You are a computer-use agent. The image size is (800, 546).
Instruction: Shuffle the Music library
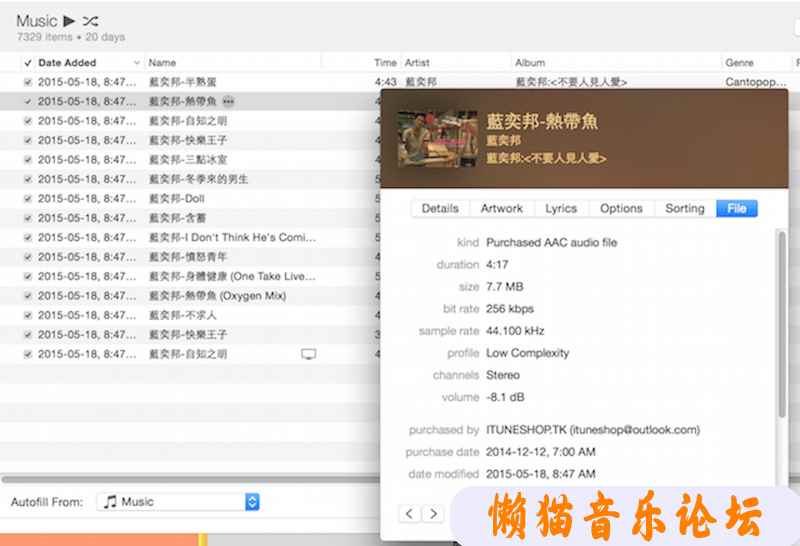coord(90,21)
